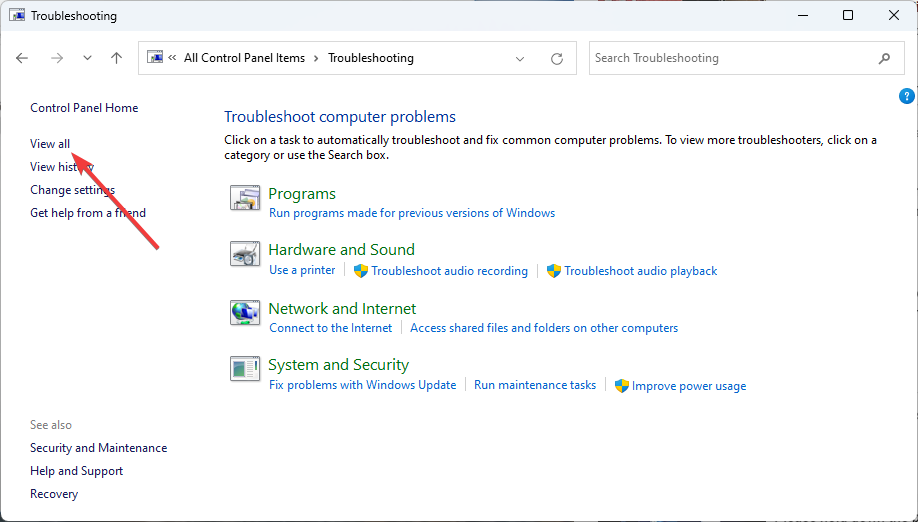The height and width of the screenshot is (522, 918).
Task: Expand the address bar history dropdown
Action: [520, 59]
